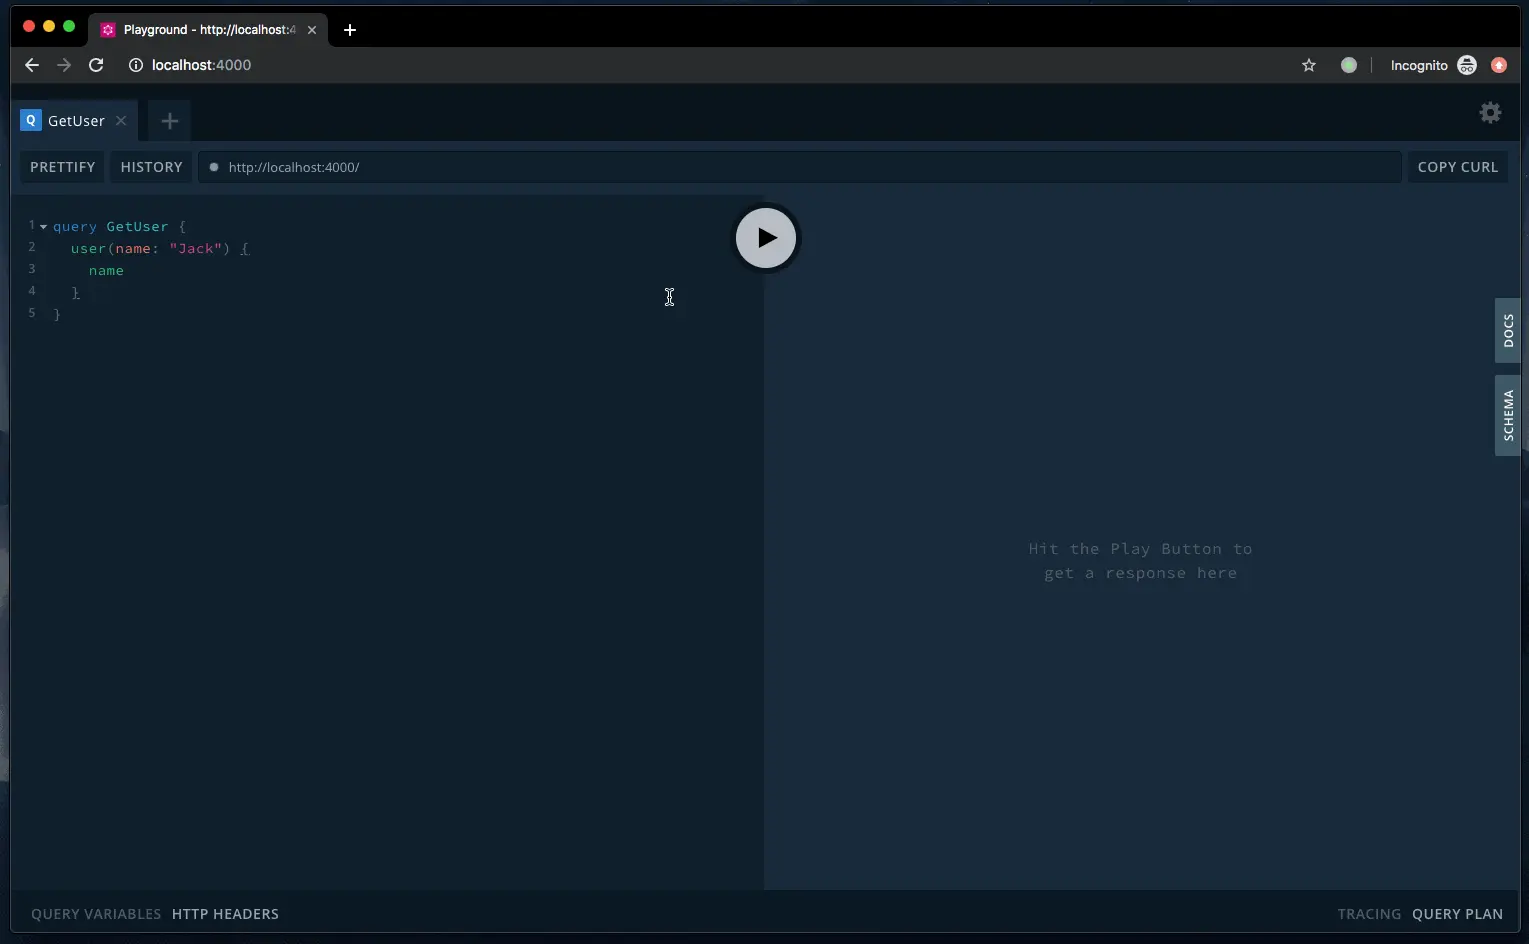Screen dimensions: 1529x944
Task: Open the QUERY PLAN section
Action: click(1457, 913)
